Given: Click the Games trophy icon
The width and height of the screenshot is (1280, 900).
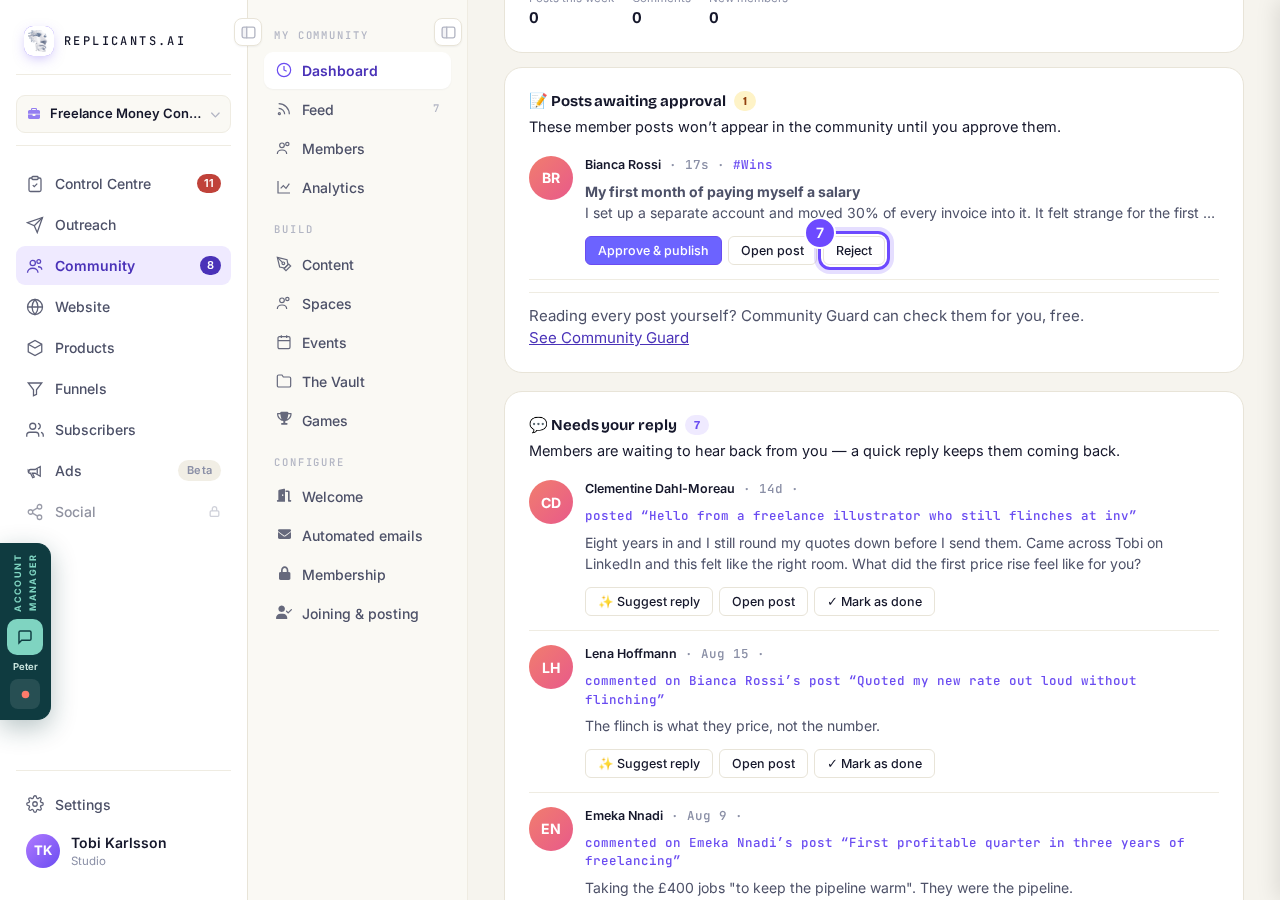Looking at the screenshot, I should coord(284,420).
